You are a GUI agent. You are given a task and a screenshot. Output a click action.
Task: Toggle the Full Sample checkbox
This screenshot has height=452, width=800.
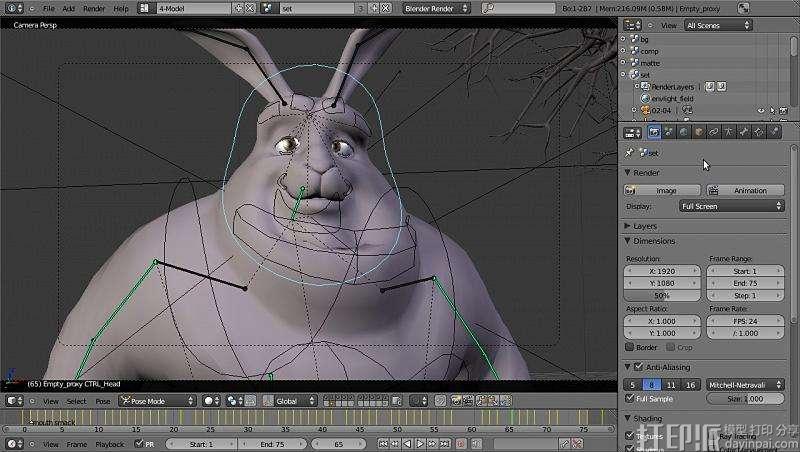pyautogui.click(x=630, y=398)
